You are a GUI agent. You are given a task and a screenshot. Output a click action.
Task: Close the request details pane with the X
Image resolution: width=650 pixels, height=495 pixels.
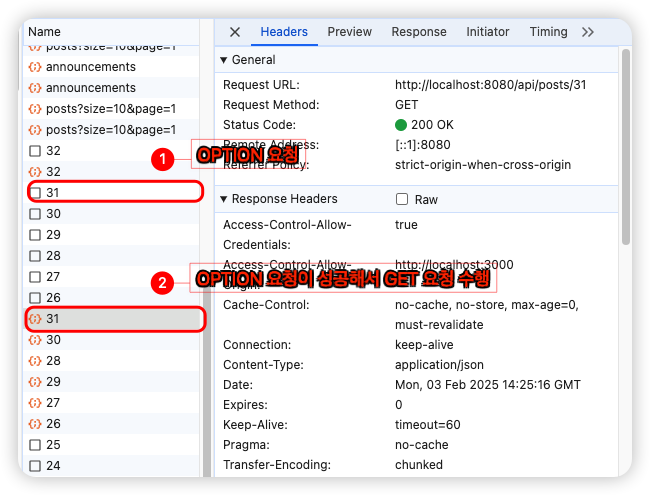click(235, 32)
